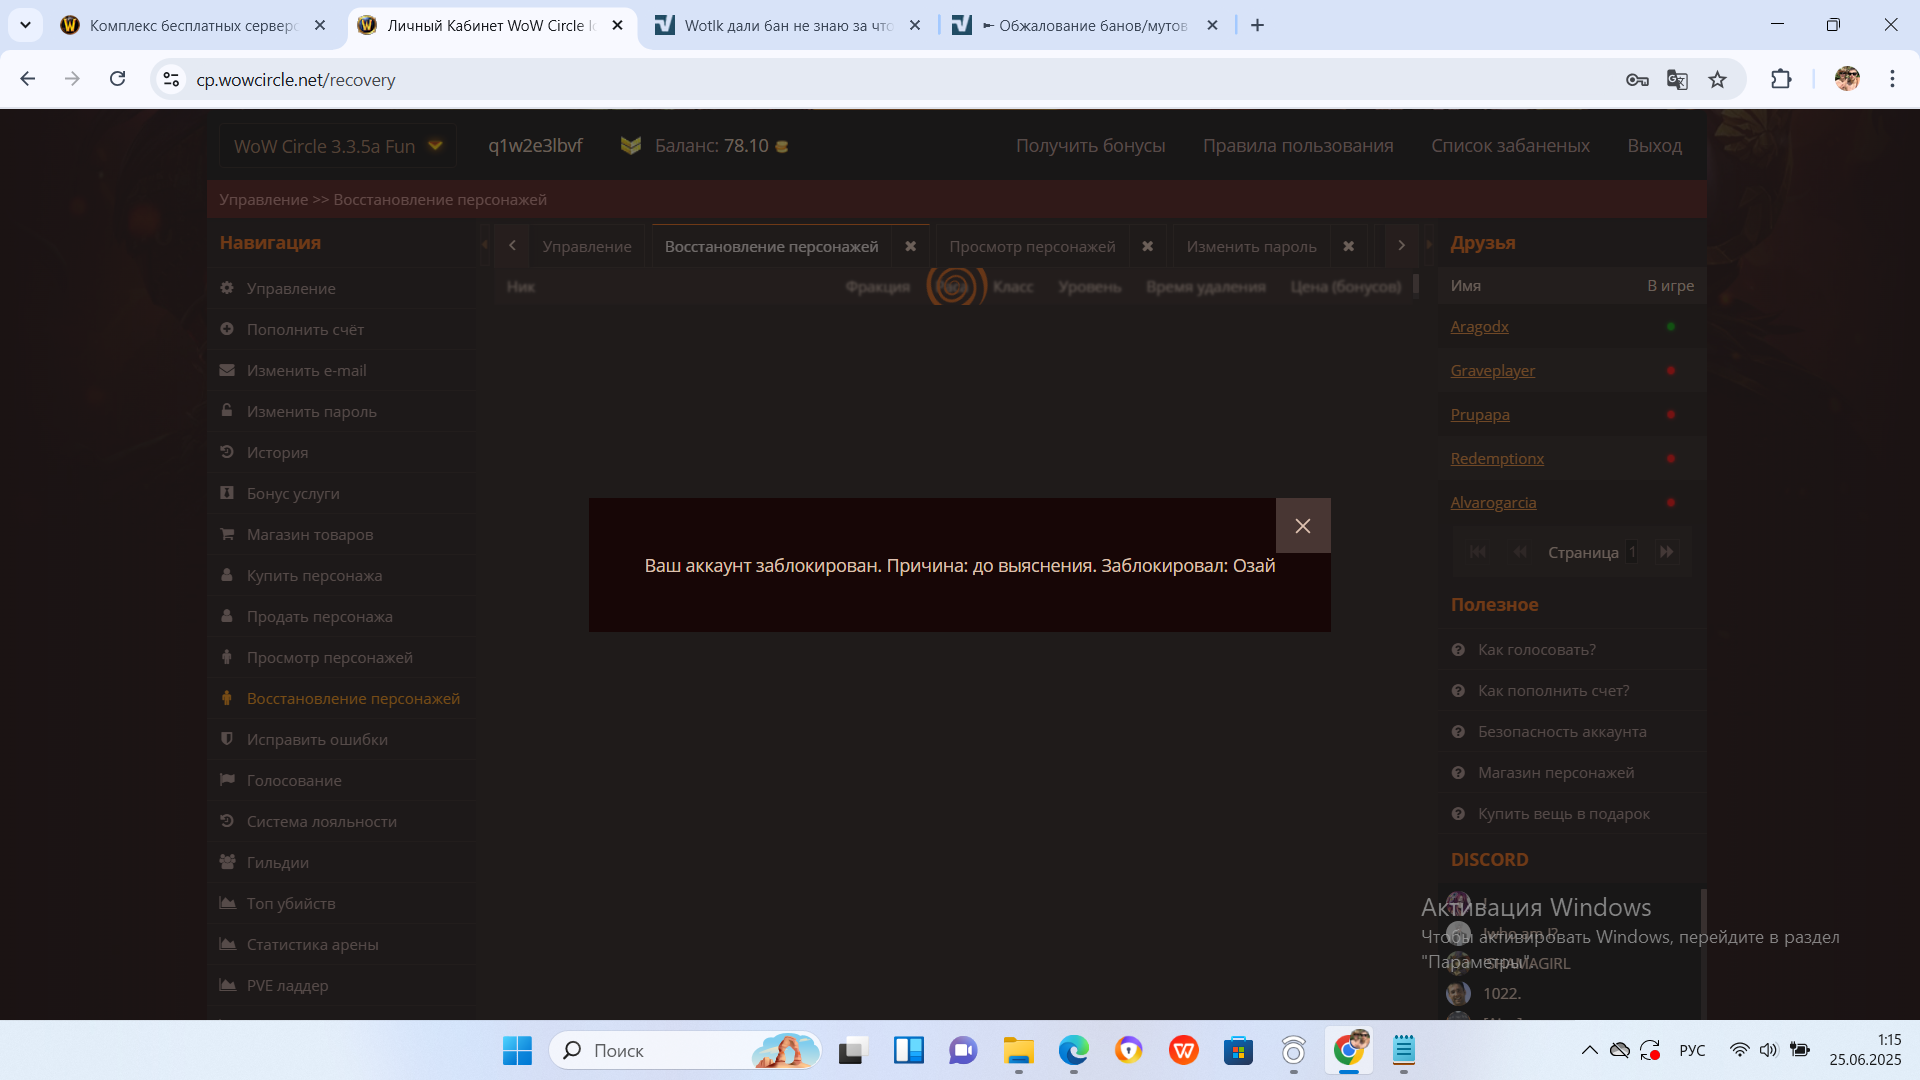The width and height of the screenshot is (1920, 1080).
Task: Click the Как голосовать? help item
Action: coord(1536,650)
